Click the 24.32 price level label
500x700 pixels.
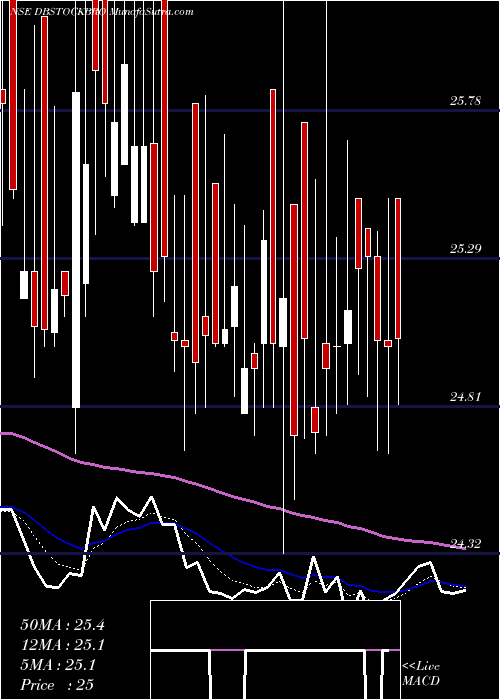(465, 544)
